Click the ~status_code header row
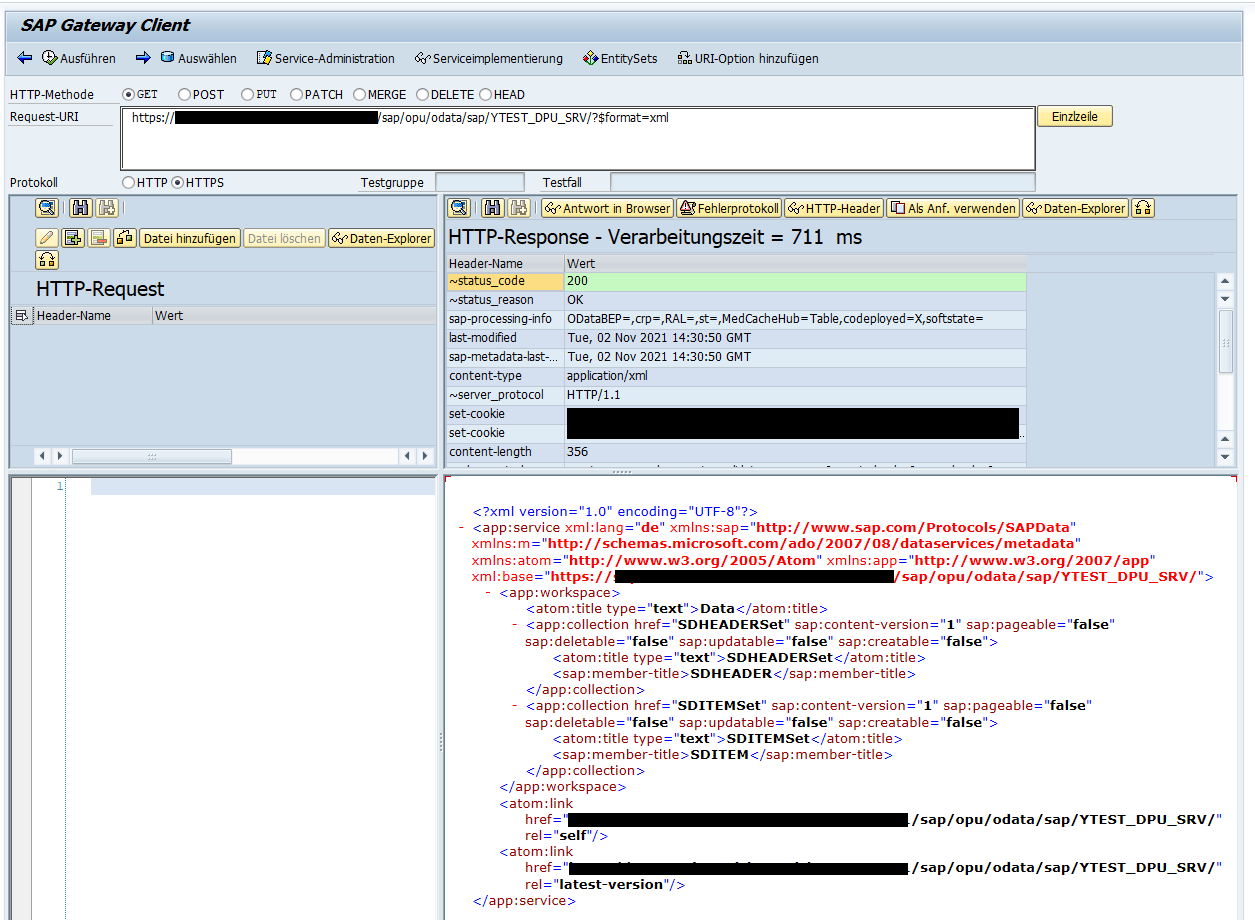 tap(736, 281)
